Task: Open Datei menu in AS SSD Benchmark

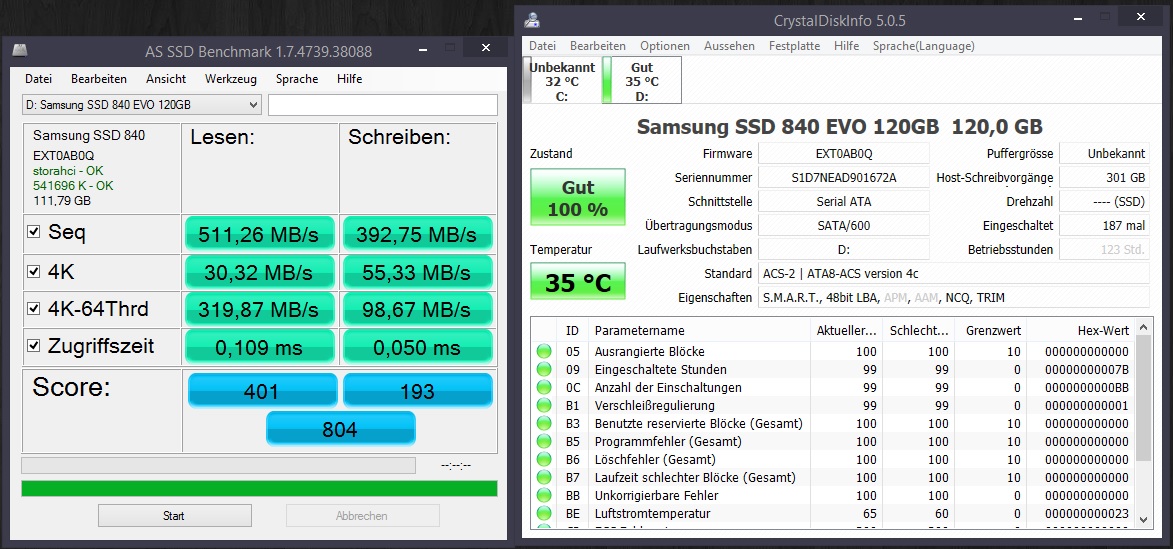Action: point(38,79)
